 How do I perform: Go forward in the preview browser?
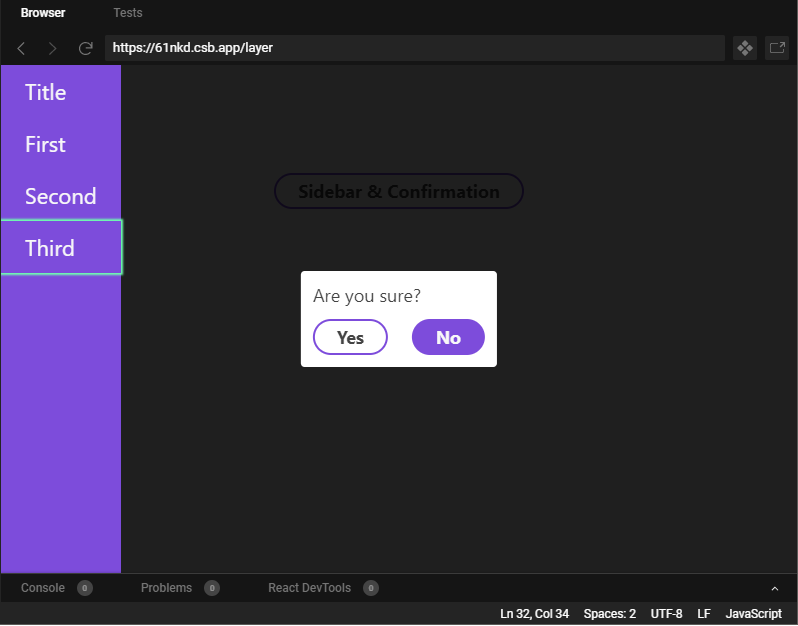click(52, 48)
